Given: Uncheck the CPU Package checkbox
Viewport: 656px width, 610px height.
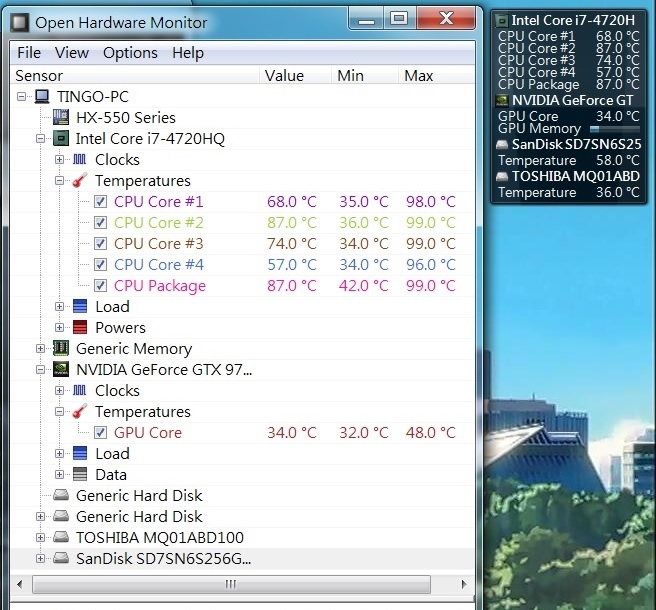Looking at the screenshot, I should tap(100, 286).
